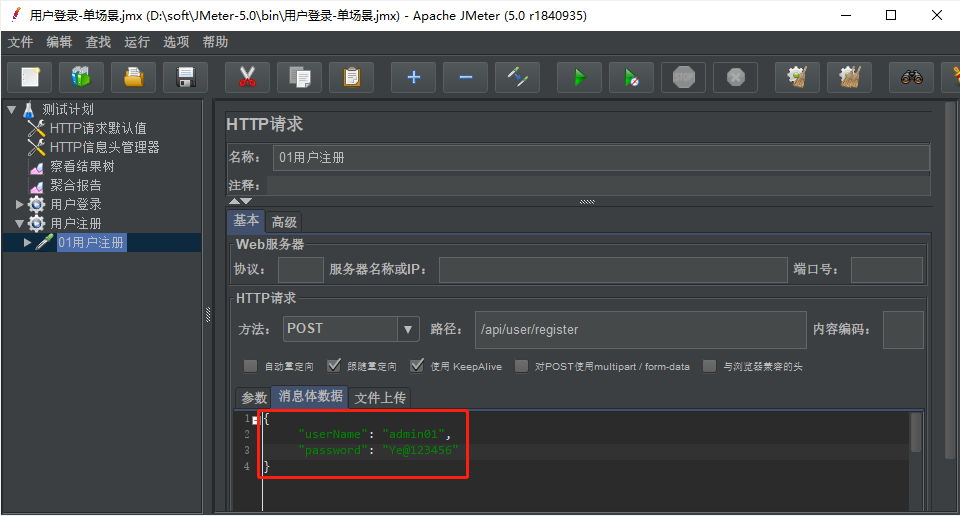
Task: Click the 注释 comment field
Action: (x=598, y=185)
